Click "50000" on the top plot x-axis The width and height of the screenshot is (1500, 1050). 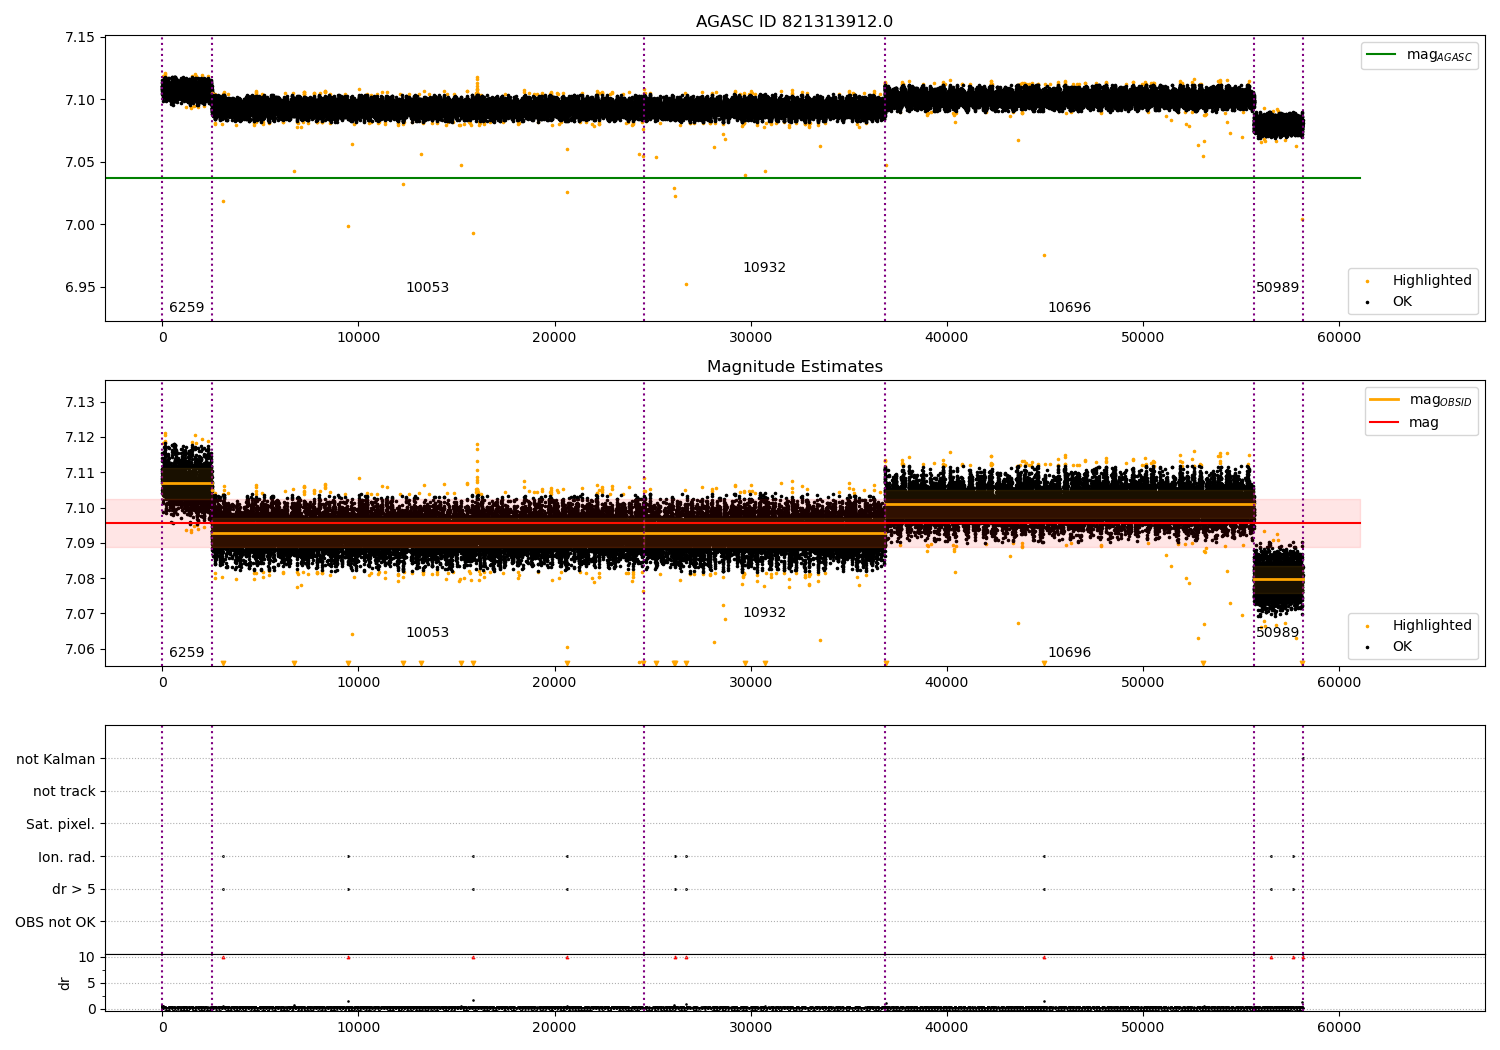coord(1142,338)
